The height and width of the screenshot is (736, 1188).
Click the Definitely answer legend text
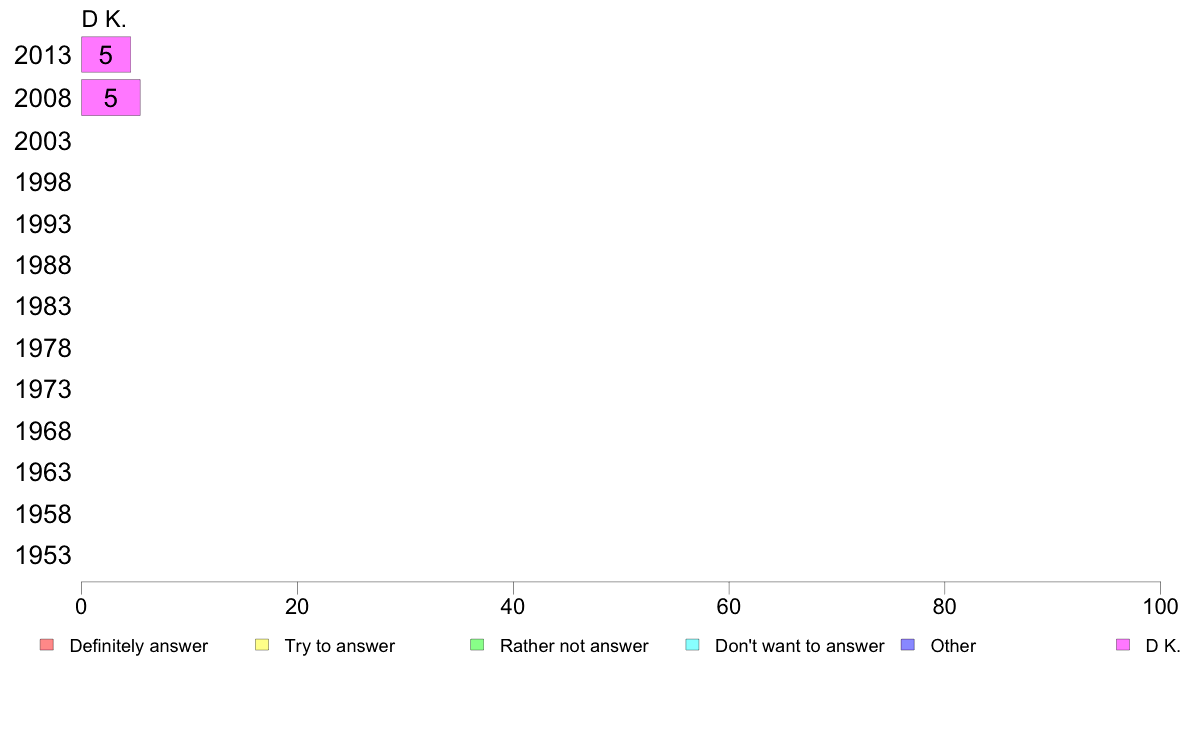click(139, 646)
